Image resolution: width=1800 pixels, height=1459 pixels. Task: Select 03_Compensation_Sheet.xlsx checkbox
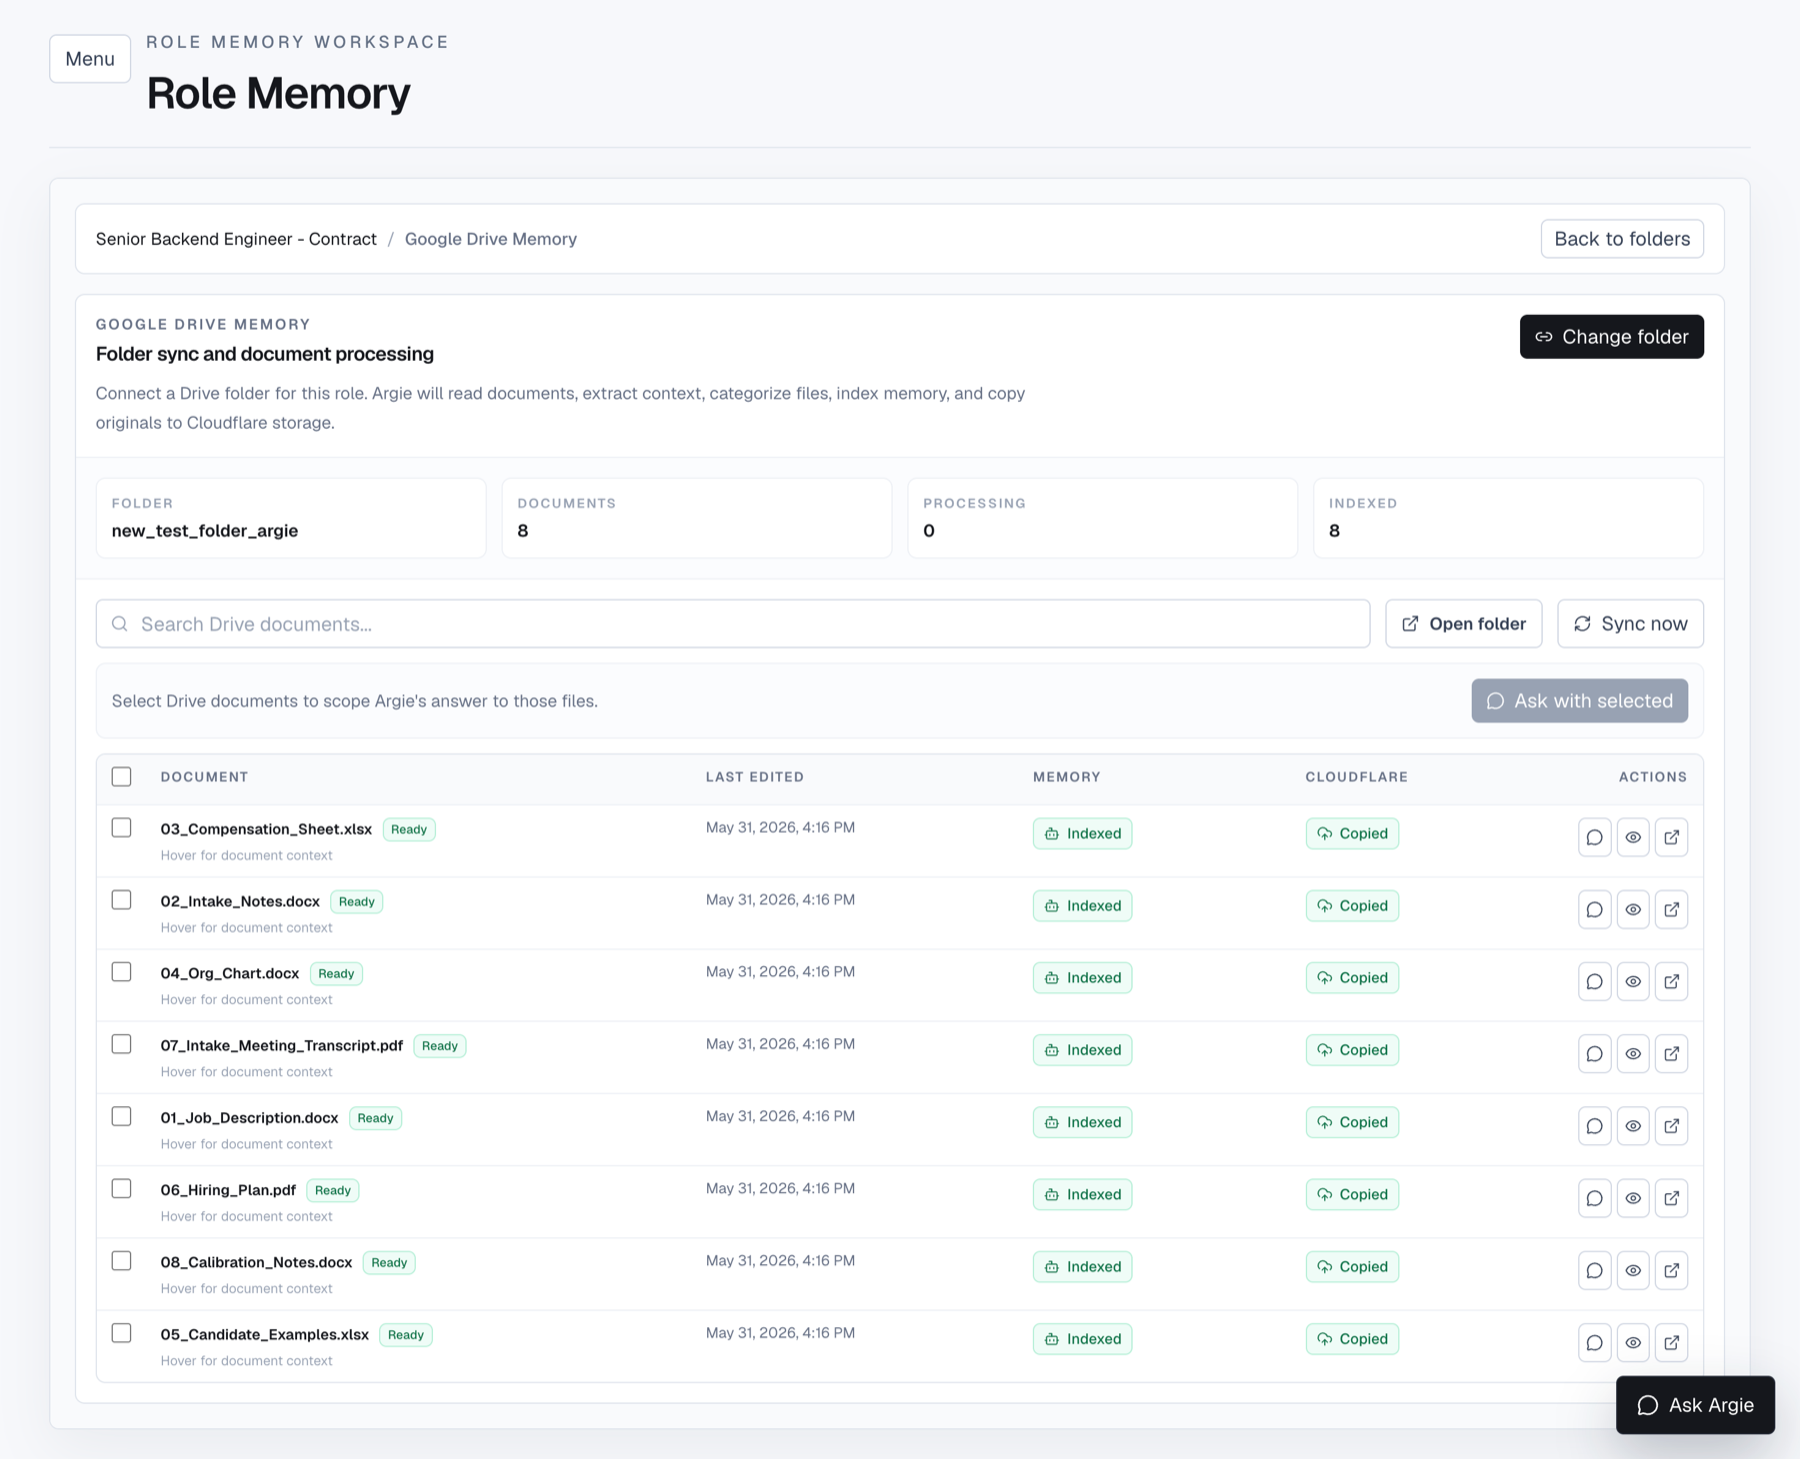pyautogui.click(x=121, y=828)
